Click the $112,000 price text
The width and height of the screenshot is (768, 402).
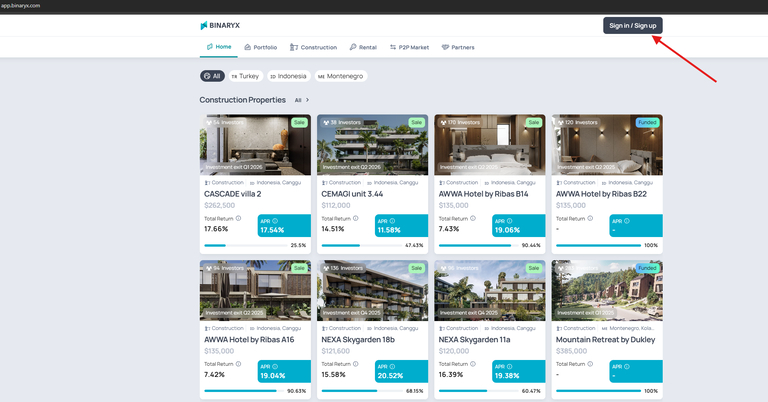[x=336, y=205]
